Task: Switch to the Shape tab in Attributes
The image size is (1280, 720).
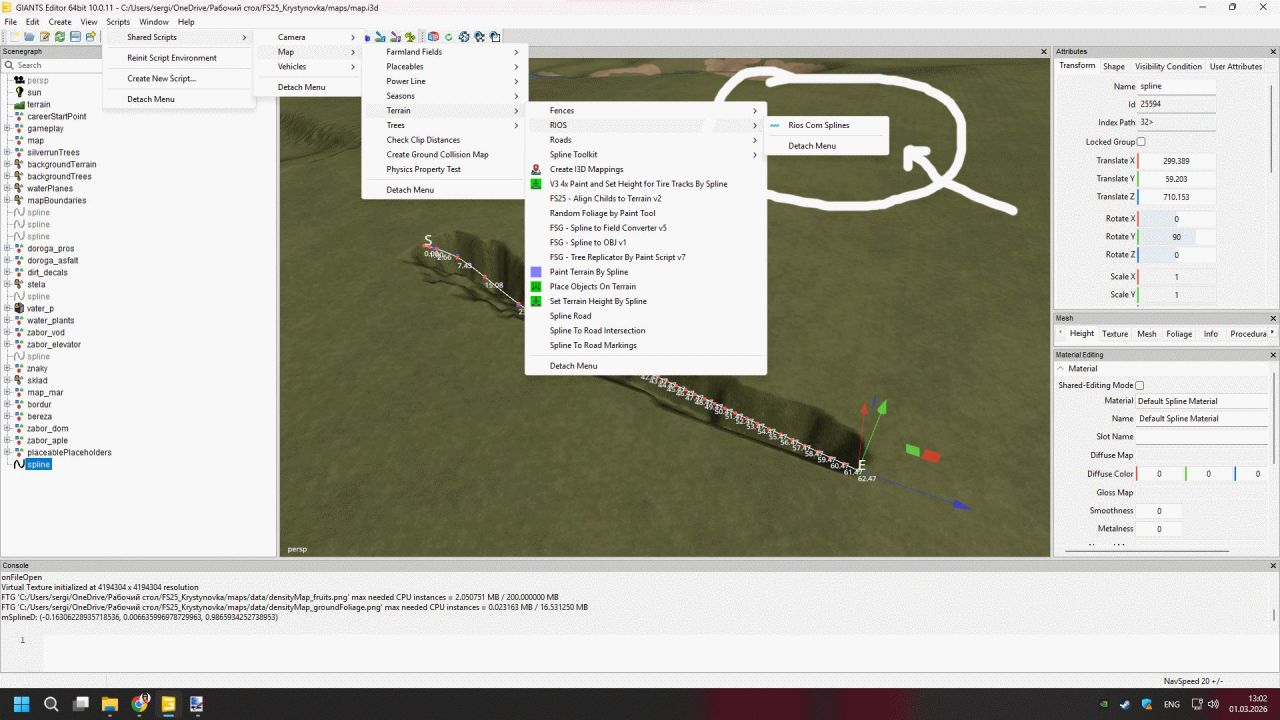Action: click(1114, 66)
